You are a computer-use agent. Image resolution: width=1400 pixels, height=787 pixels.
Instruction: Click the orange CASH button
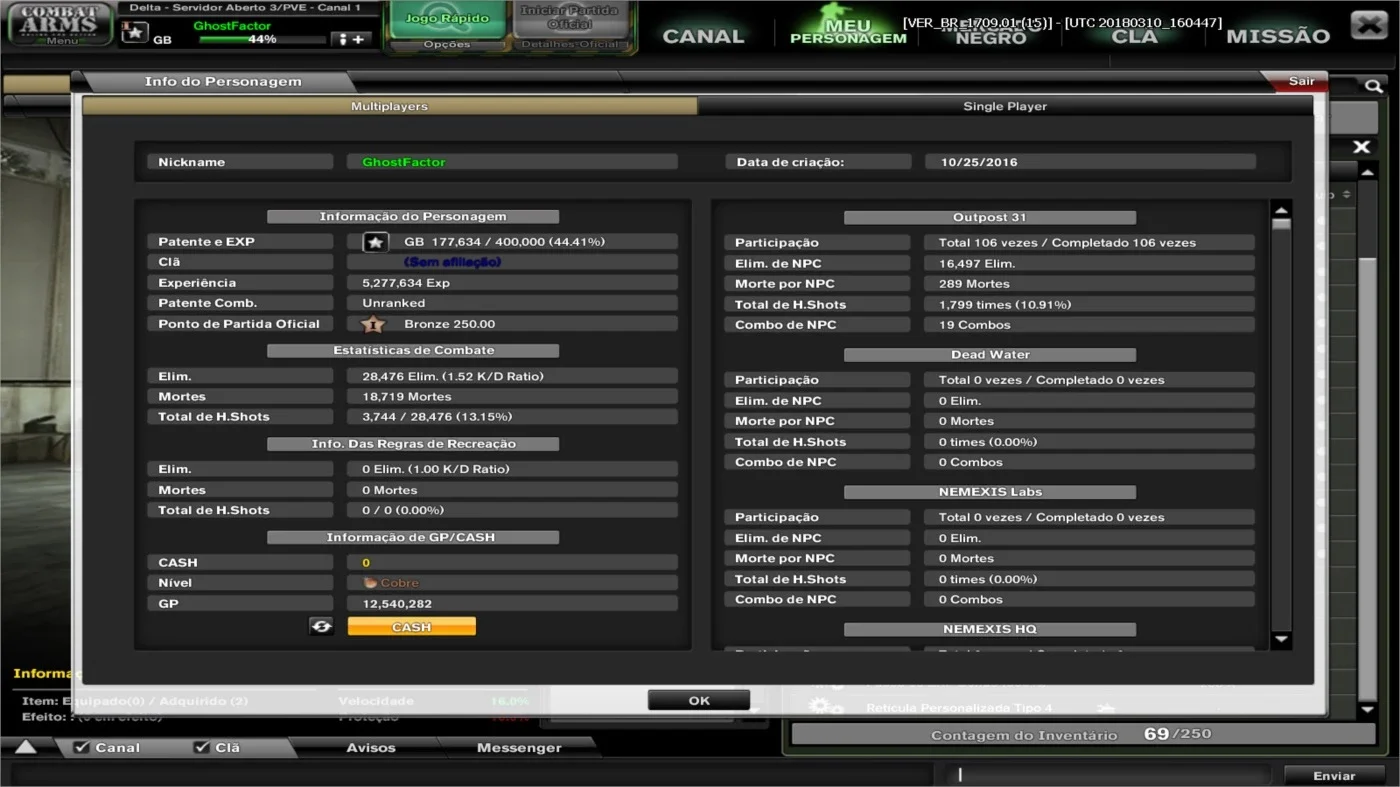(x=412, y=627)
